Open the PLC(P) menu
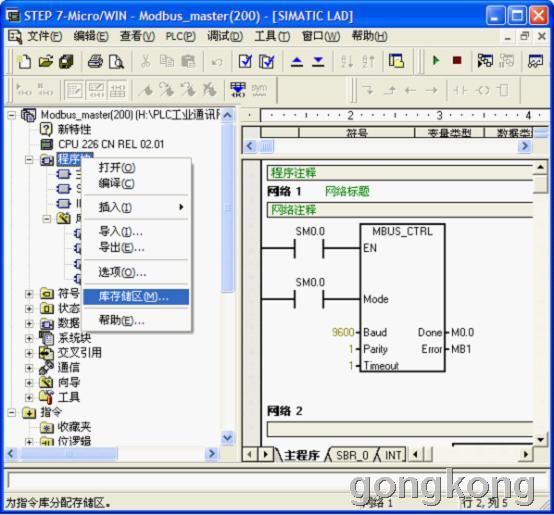The image size is (554, 515). 181,36
